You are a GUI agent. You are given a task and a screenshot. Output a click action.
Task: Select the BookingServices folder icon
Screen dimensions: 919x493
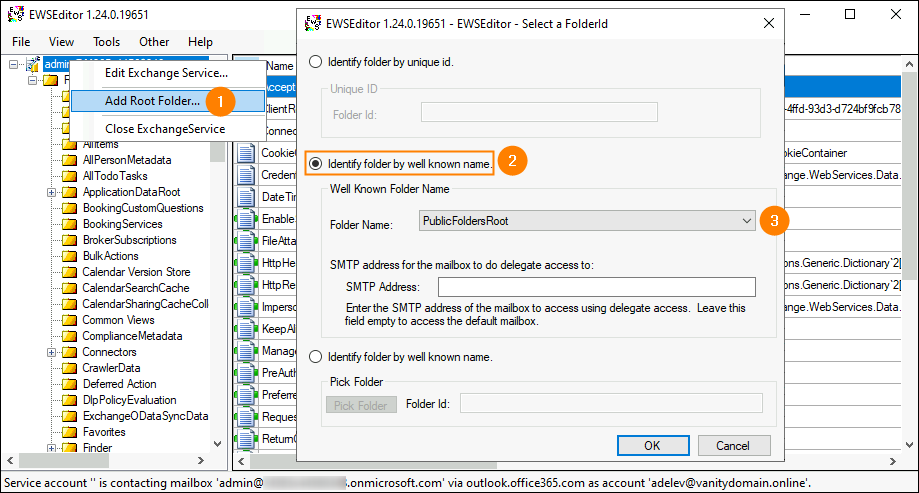69,224
